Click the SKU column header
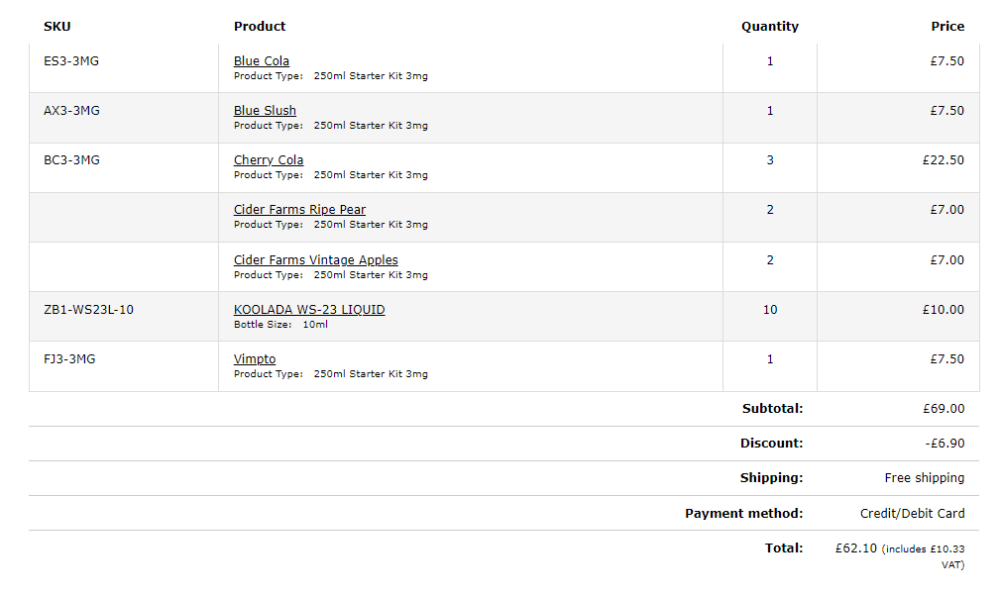This screenshot has height=597, width=1000. tap(57, 26)
